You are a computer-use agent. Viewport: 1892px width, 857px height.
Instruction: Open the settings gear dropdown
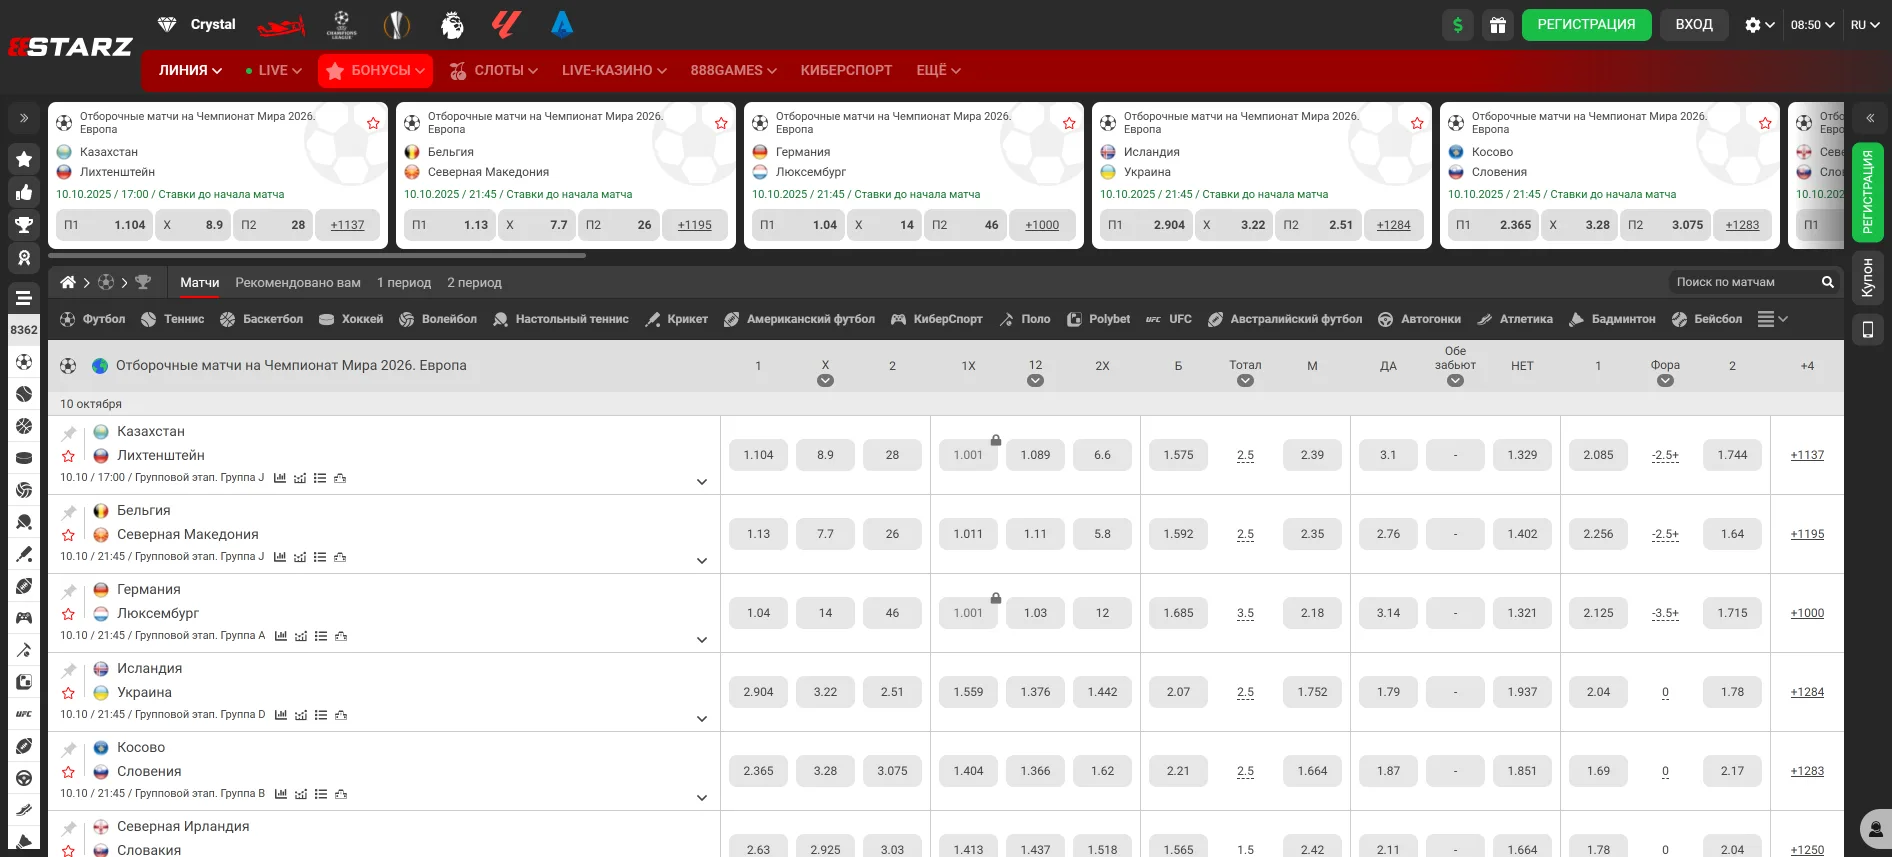(1759, 25)
